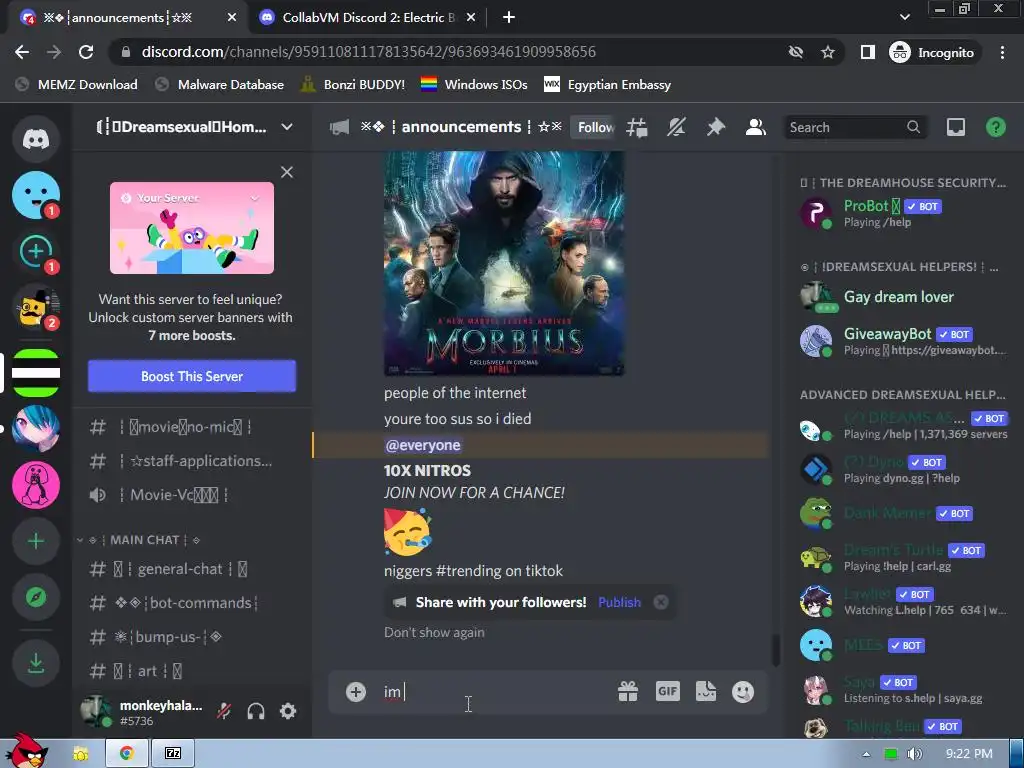Image resolution: width=1024 pixels, height=768 pixels.
Task: Open Pinned Messages pin icon
Action: pyautogui.click(x=716, y=127)
